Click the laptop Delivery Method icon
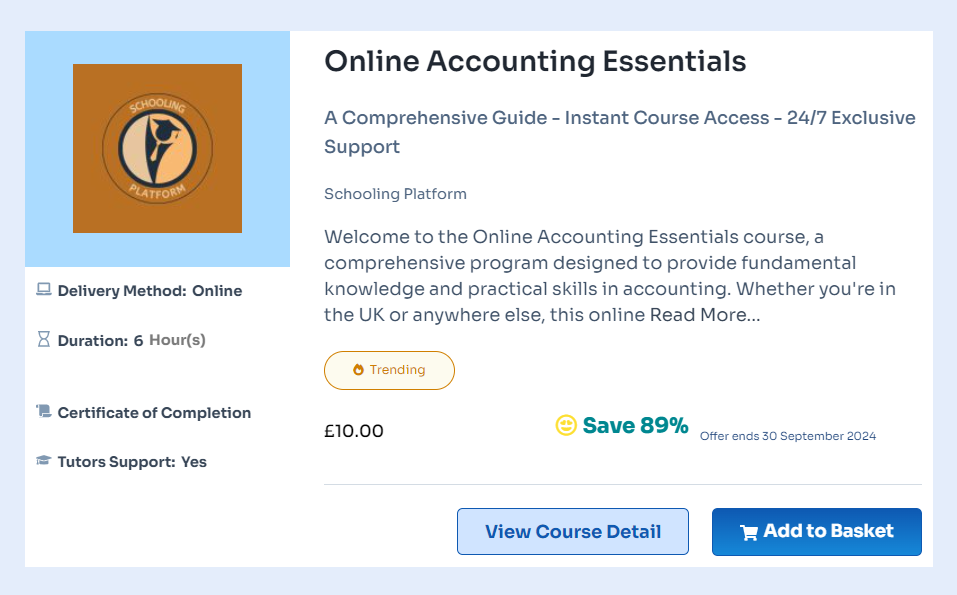 point(43,291)
